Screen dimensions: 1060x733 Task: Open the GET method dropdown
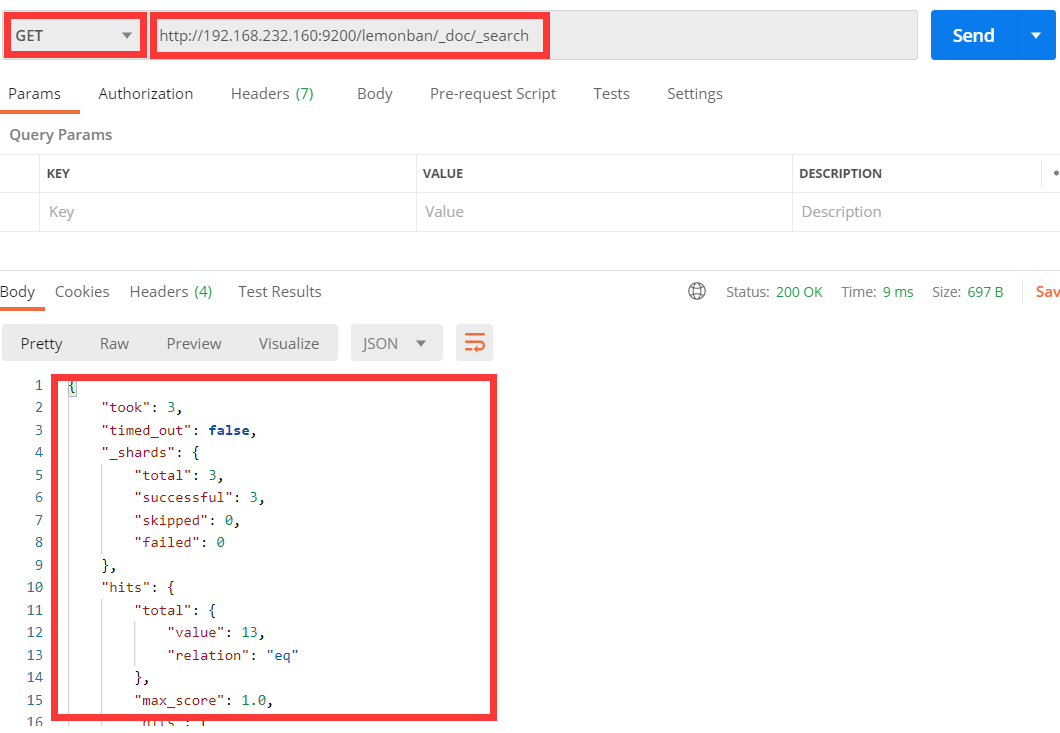pyautogui.click(x=74, y=36)
